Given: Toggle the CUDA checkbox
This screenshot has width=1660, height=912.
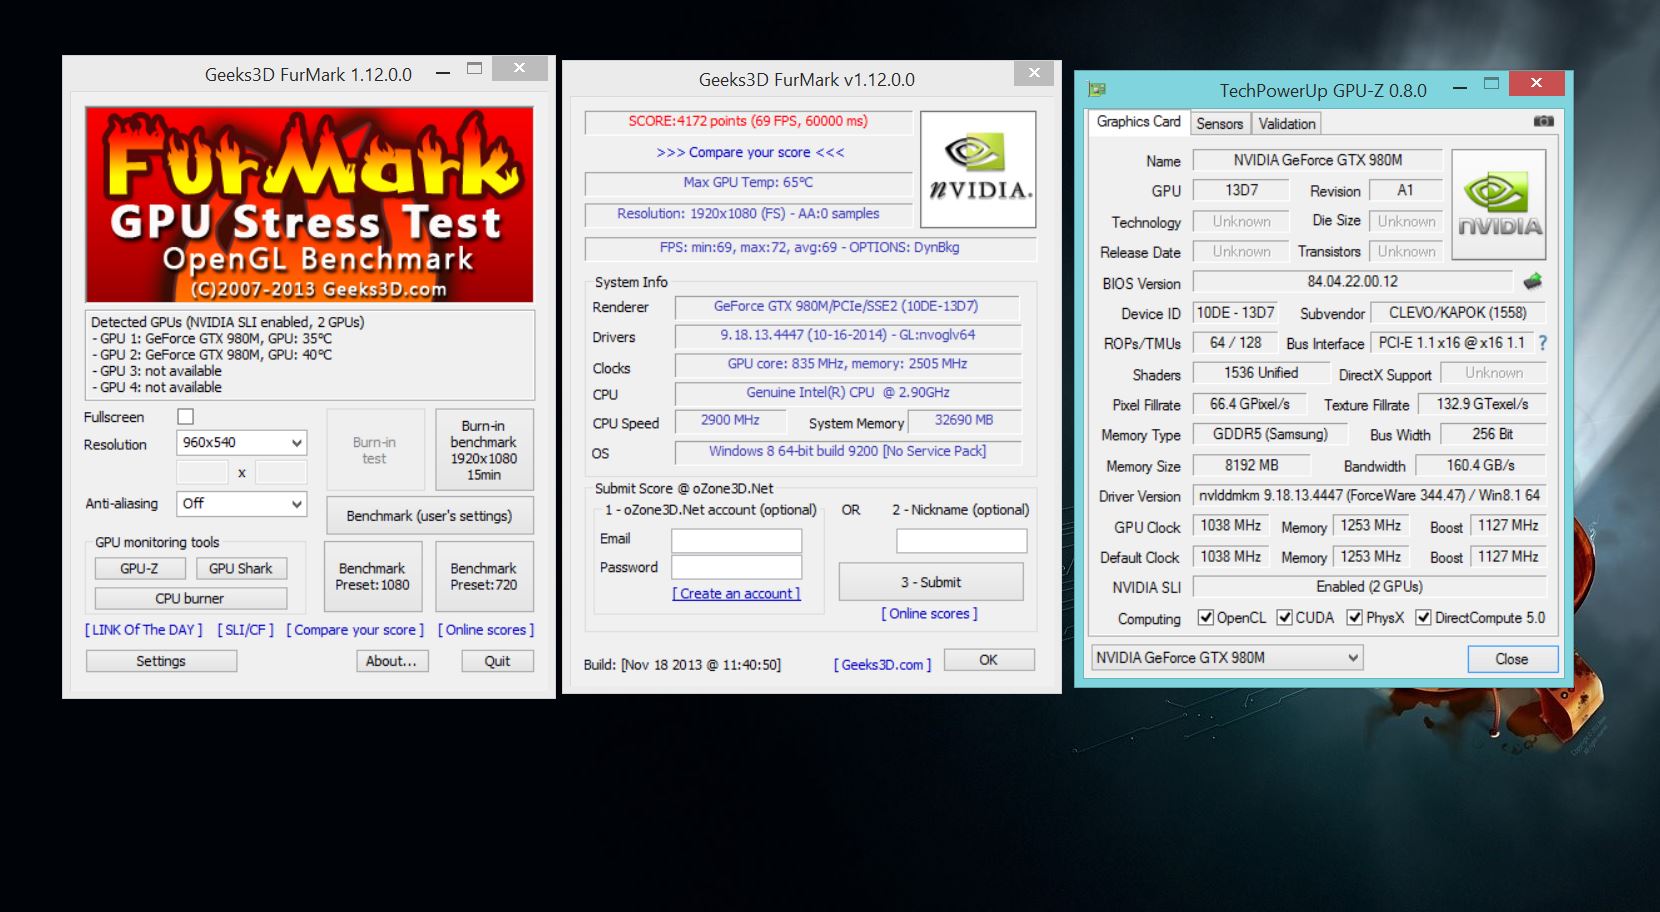Looking at the screenshot, I should pos(1285,618).
